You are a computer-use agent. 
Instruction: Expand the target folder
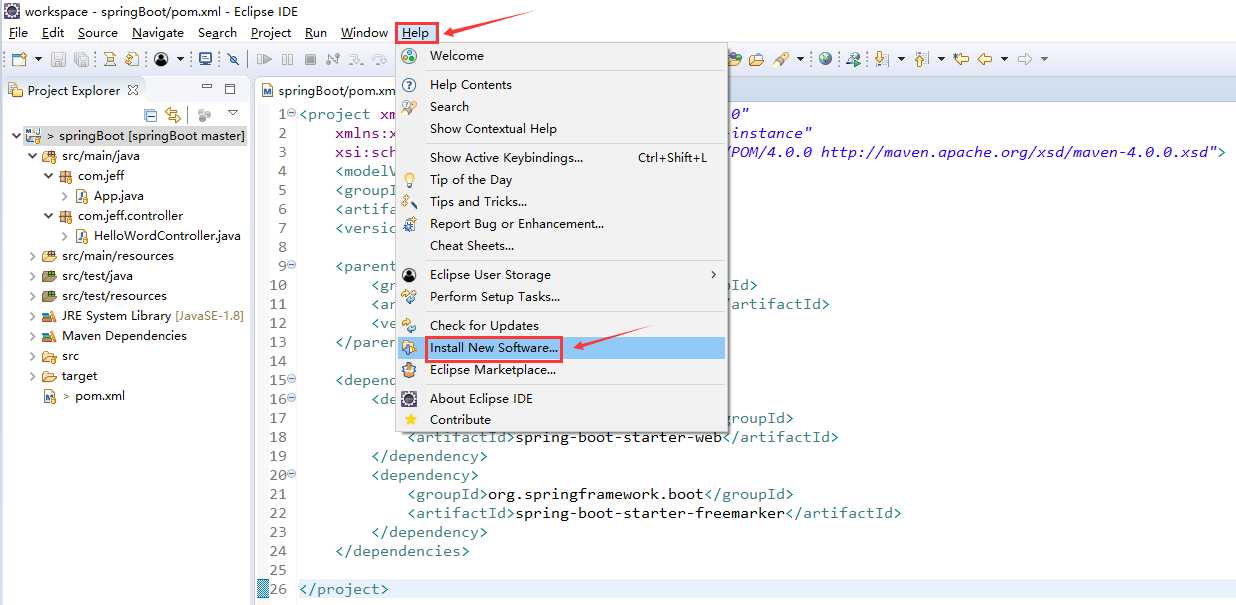[x=32, y=376]
